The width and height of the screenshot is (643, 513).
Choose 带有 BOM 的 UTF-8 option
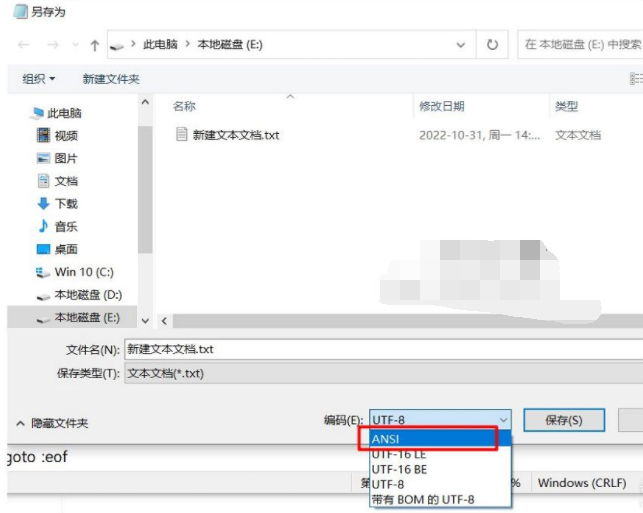(440, 499)
